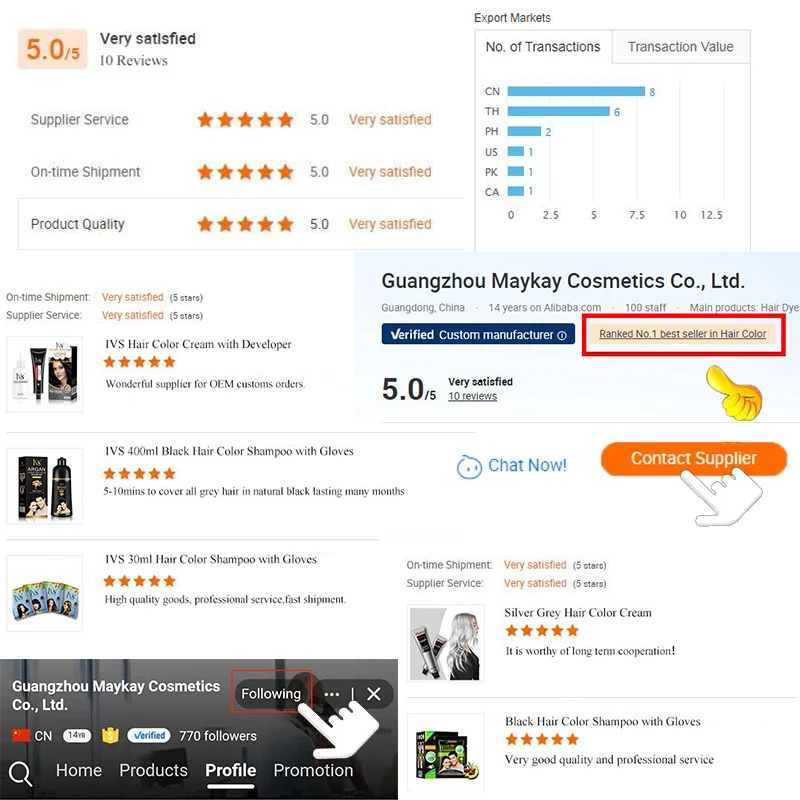This screenshot has height=800, width=800.
Task: Click the CN transactions bar in chart
Action: point(576,91)
